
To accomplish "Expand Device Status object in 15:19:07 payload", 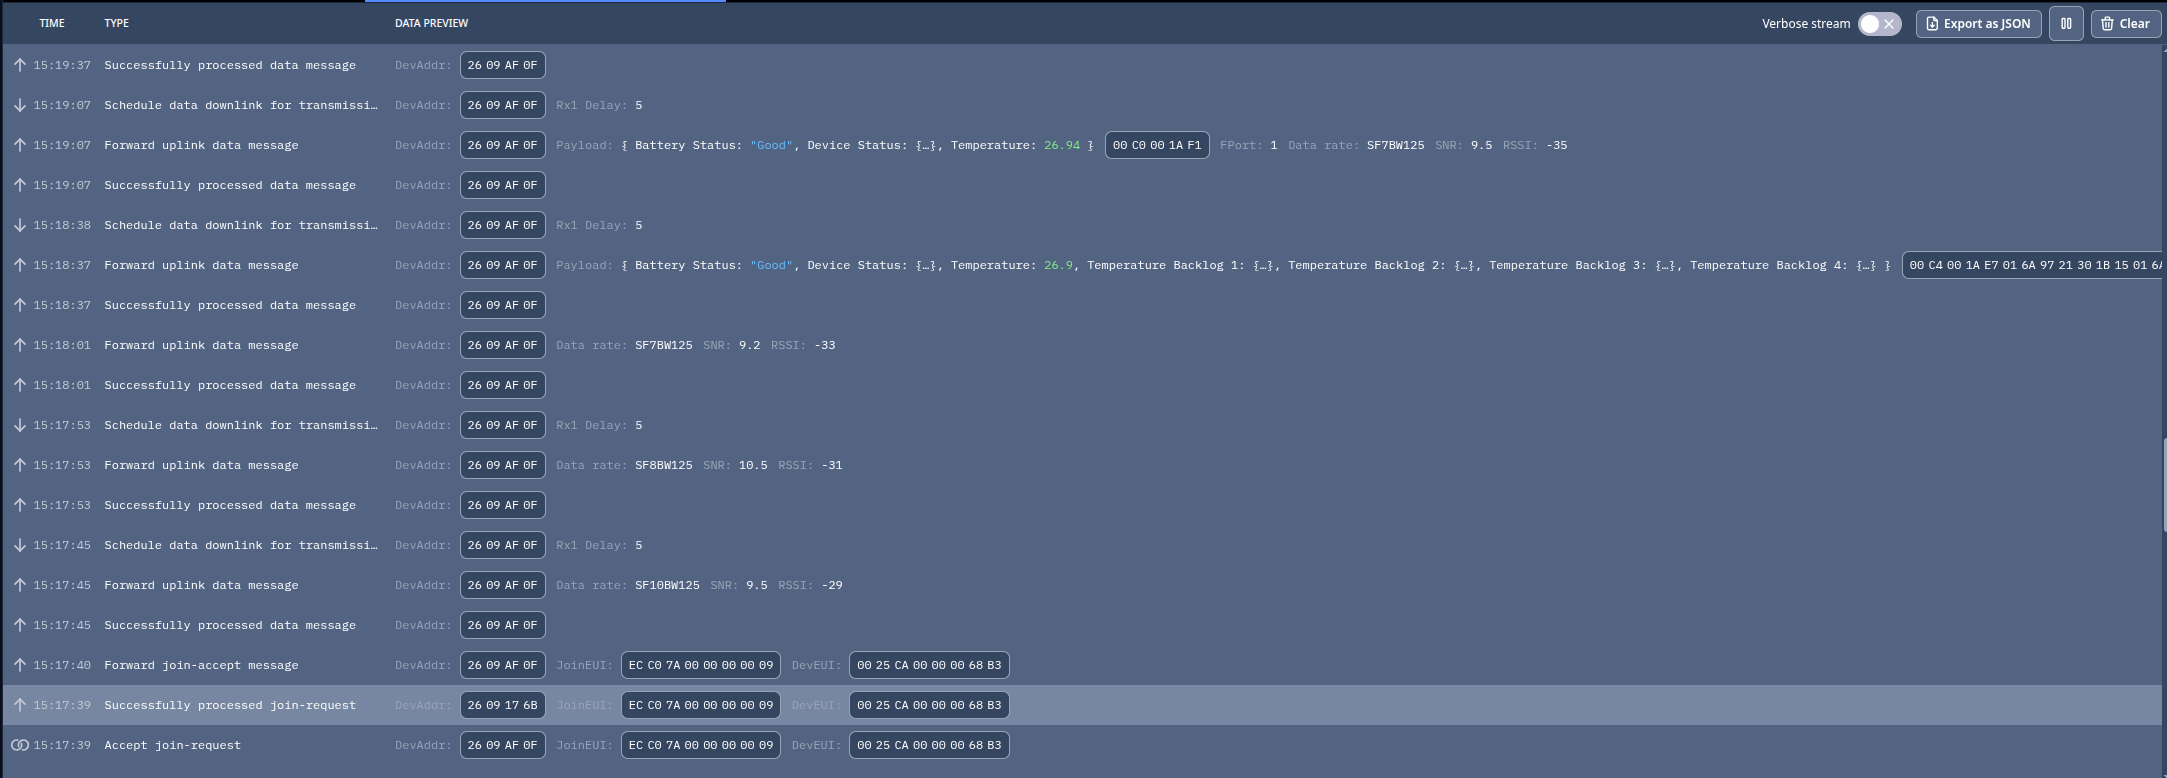I will point(927,145).
